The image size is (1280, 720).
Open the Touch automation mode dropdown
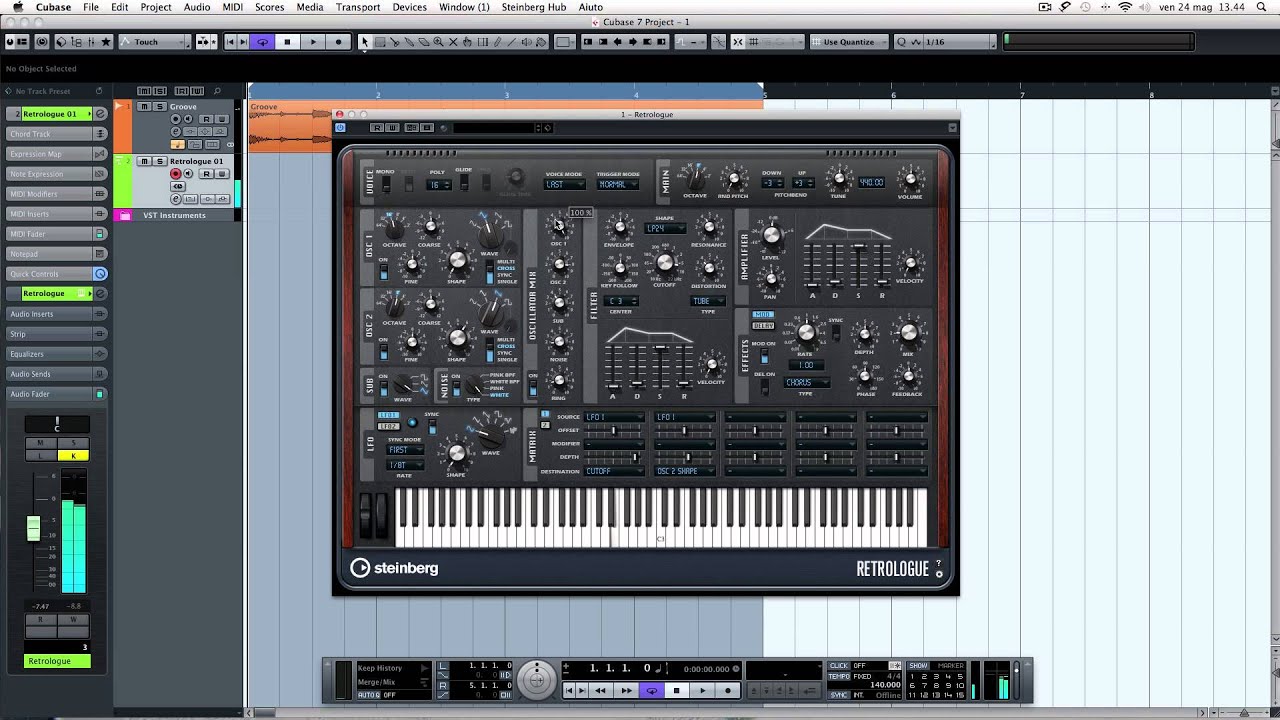click(153, 42)
